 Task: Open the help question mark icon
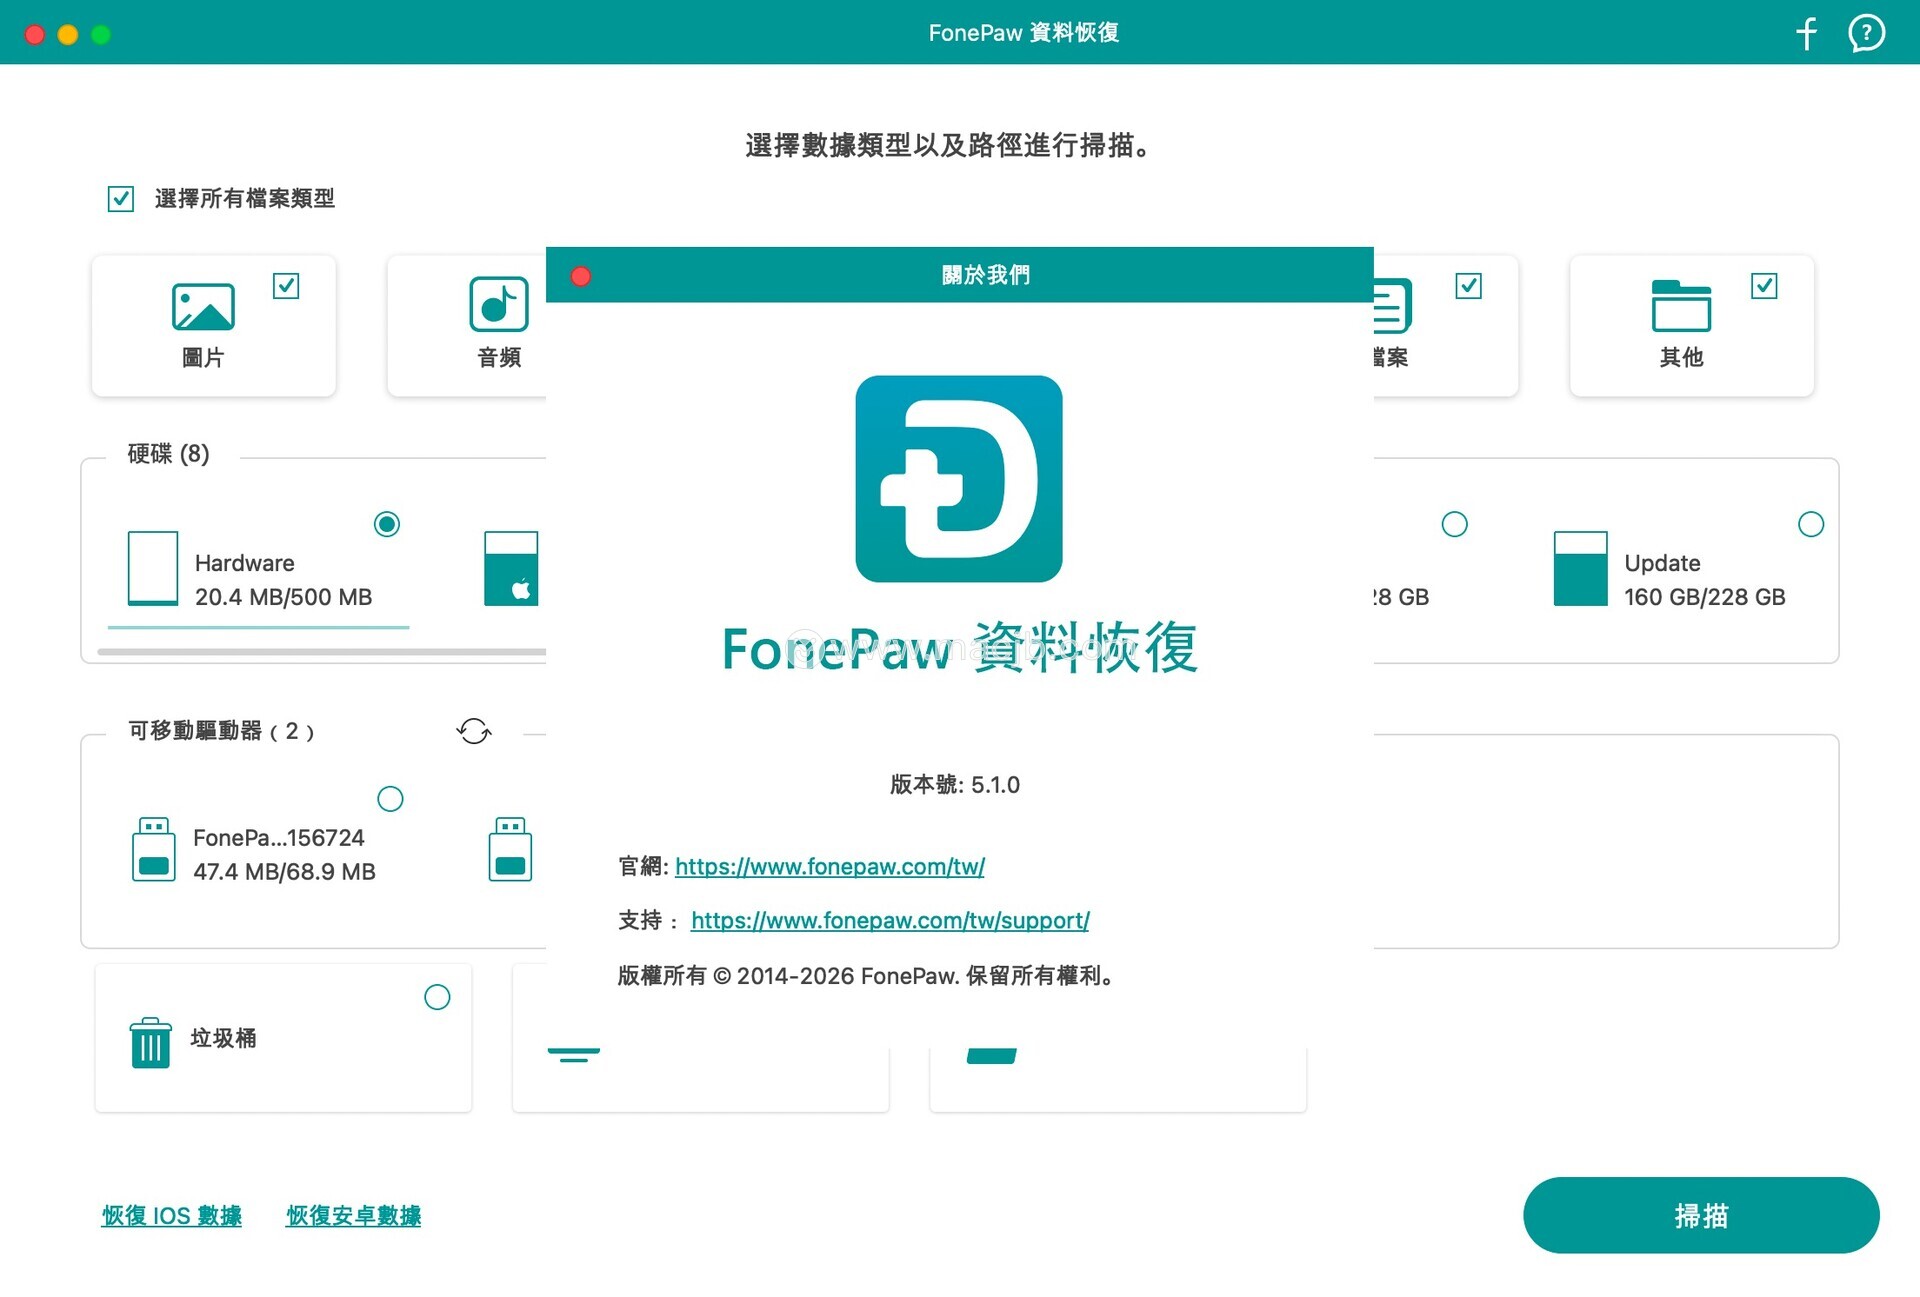(1866, 33)
